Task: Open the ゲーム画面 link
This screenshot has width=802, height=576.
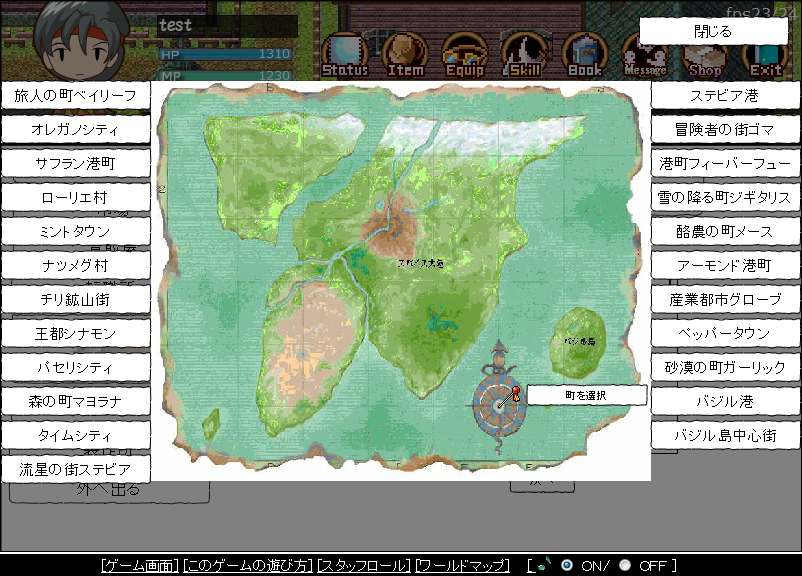Action: 140,566
